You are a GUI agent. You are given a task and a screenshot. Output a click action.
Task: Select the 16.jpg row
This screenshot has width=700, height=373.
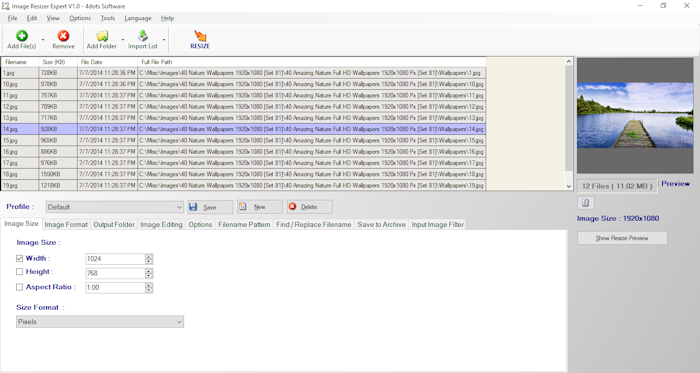pyautogui.click(x=243, y=152)
